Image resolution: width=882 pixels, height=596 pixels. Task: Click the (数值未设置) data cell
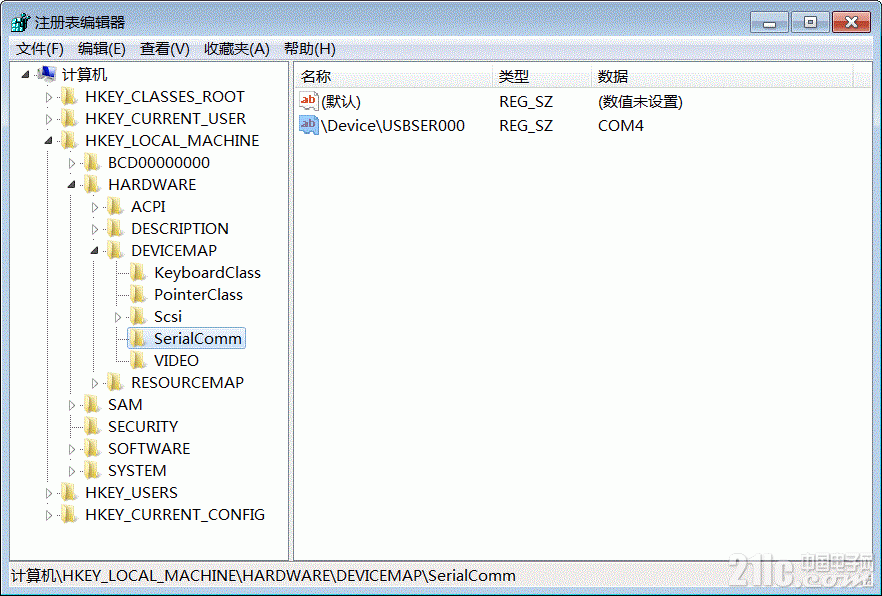pyautogui.click(x=640, y=102)
